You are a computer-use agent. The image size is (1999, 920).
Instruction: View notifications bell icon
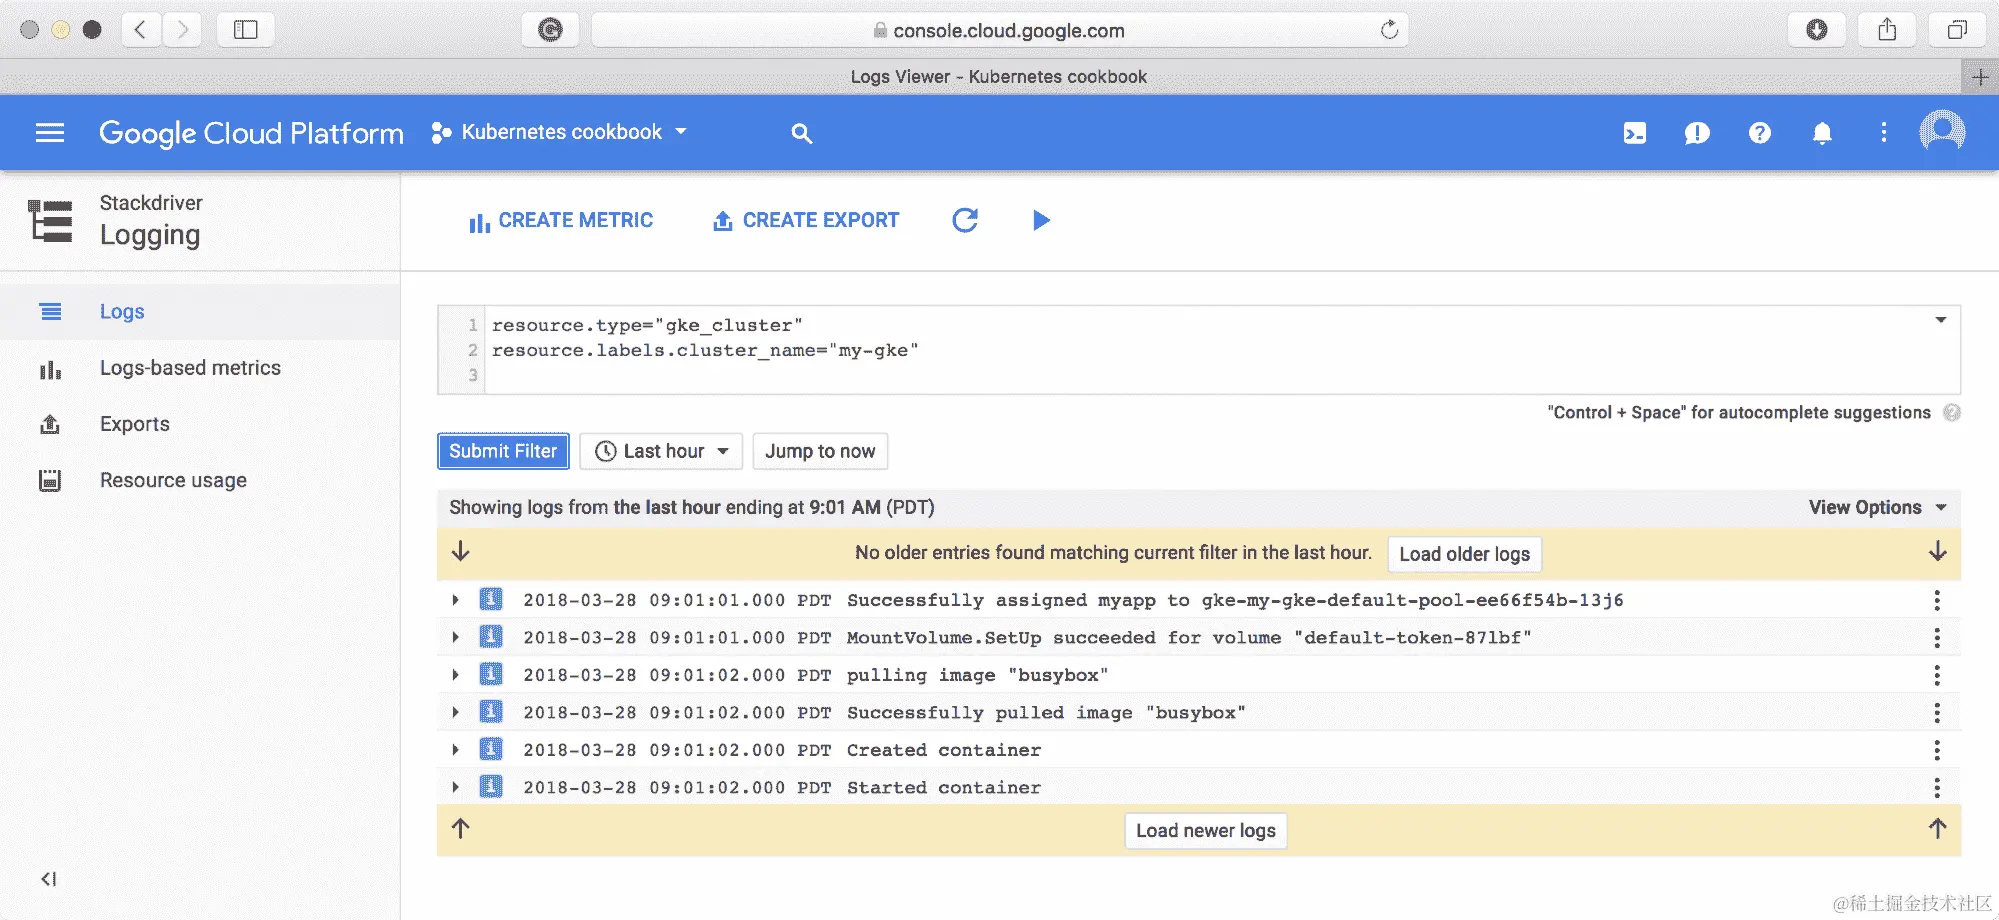[1822, 133]
